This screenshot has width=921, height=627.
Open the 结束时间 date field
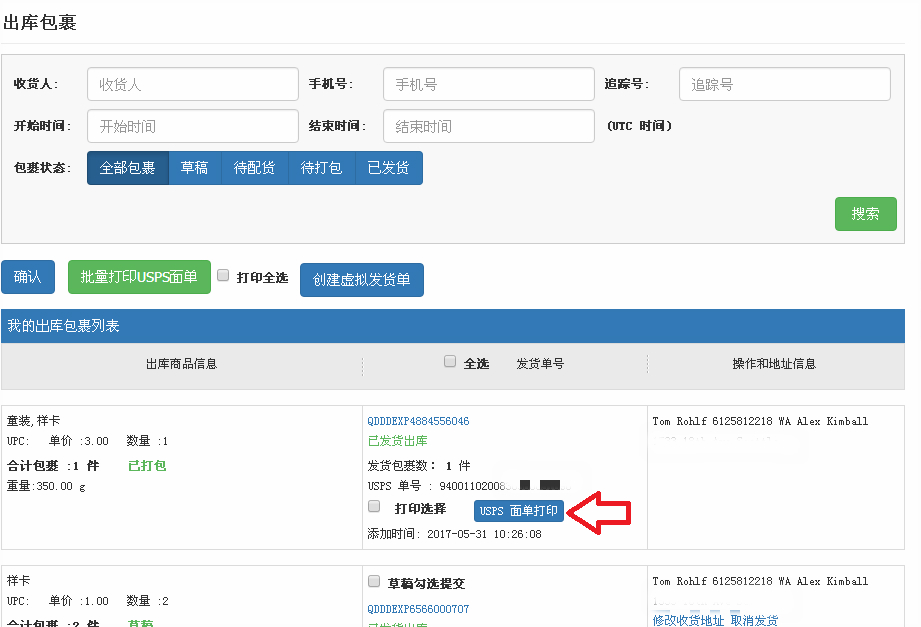point(489,126)
